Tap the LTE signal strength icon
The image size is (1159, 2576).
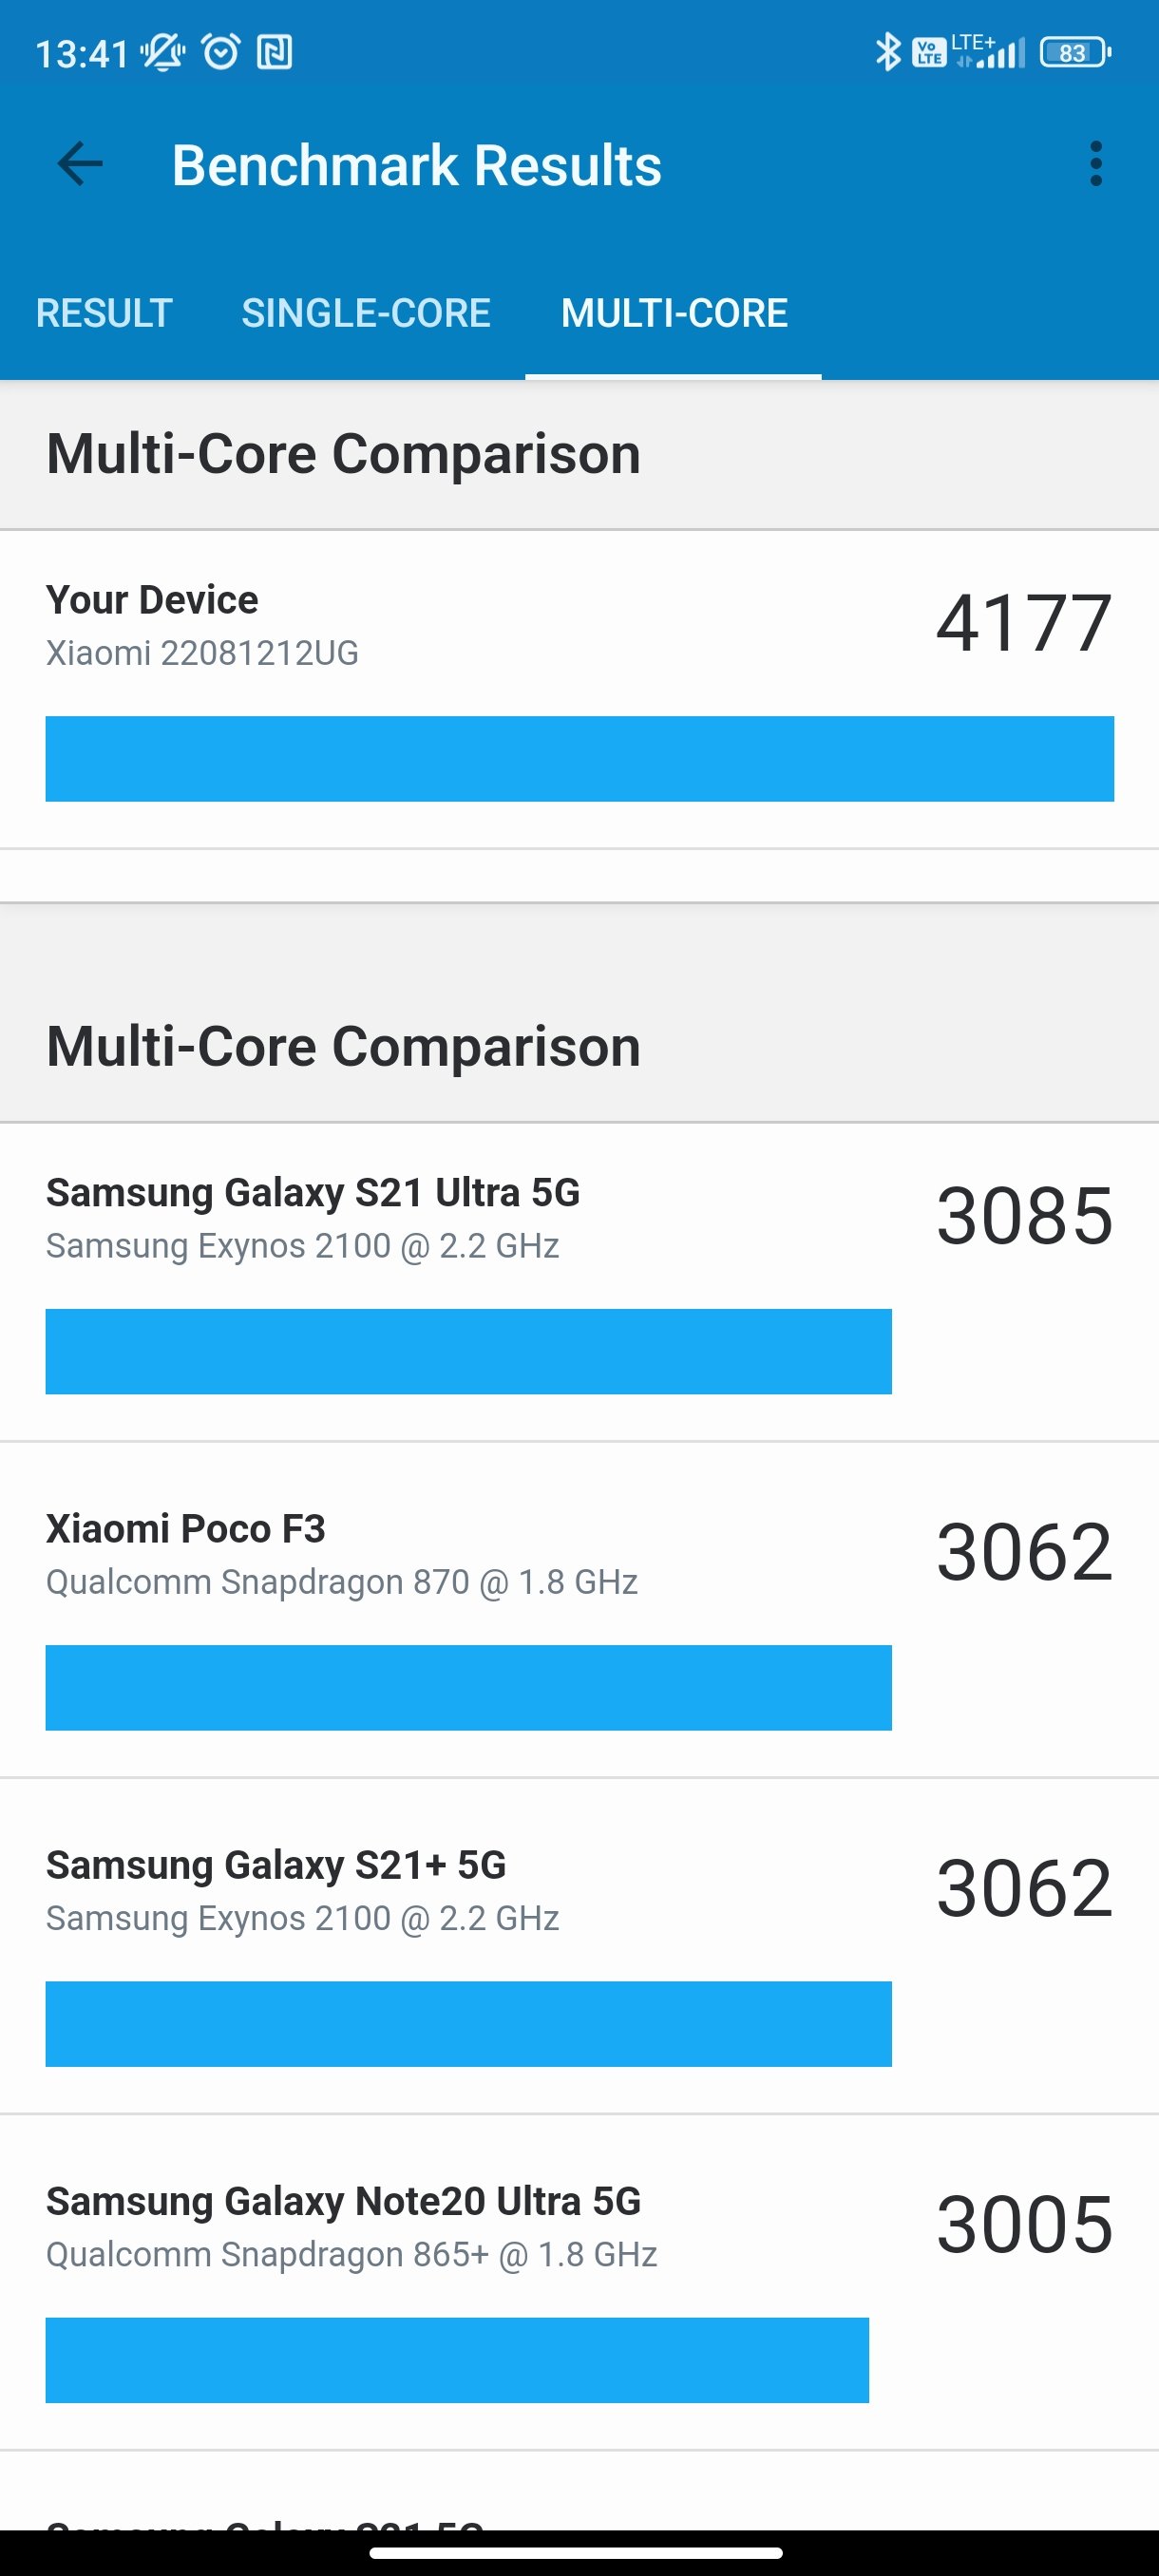pyautogui.click(x=989, y=52)
